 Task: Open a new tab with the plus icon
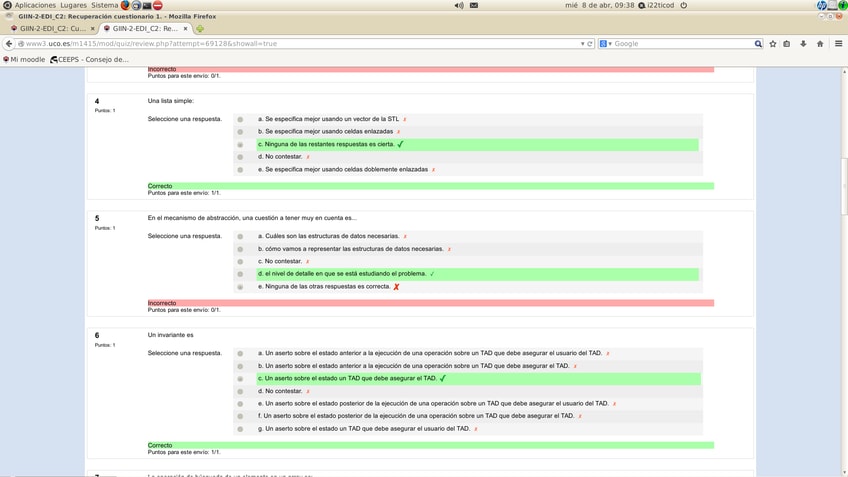200,29
